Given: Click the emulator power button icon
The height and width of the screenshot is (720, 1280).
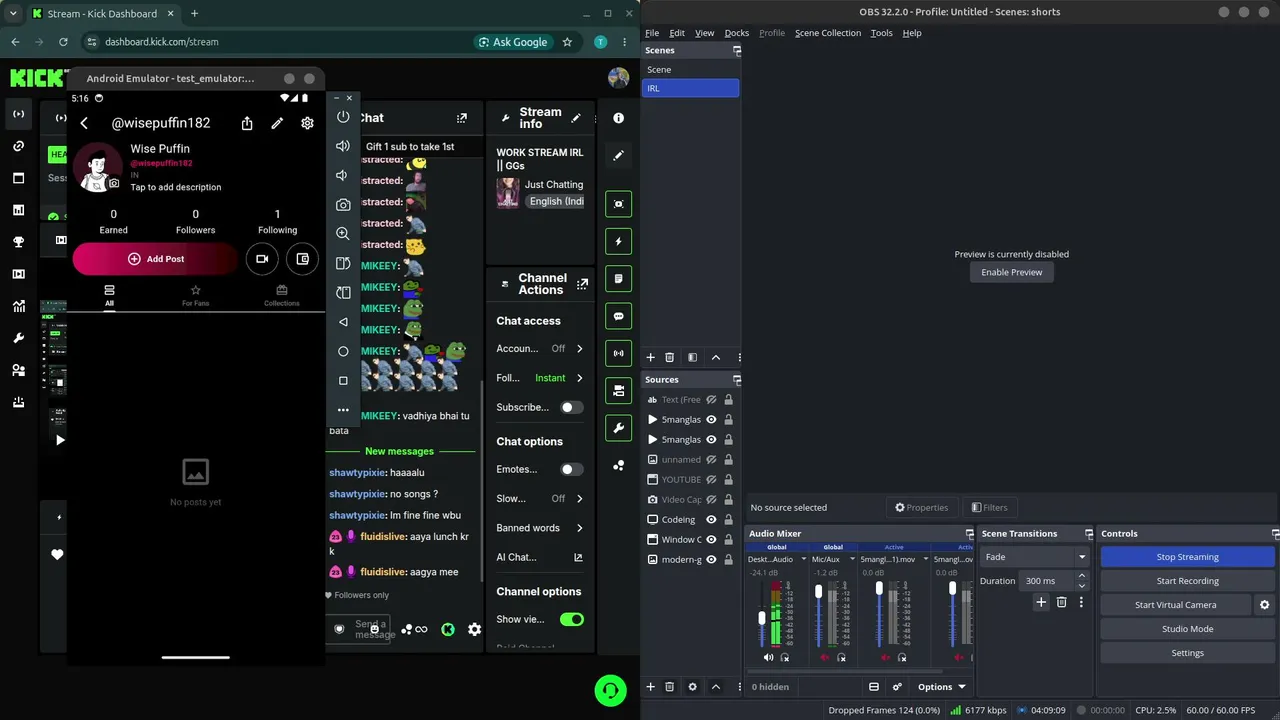Looking at the screenshot, I should (343, 117).
